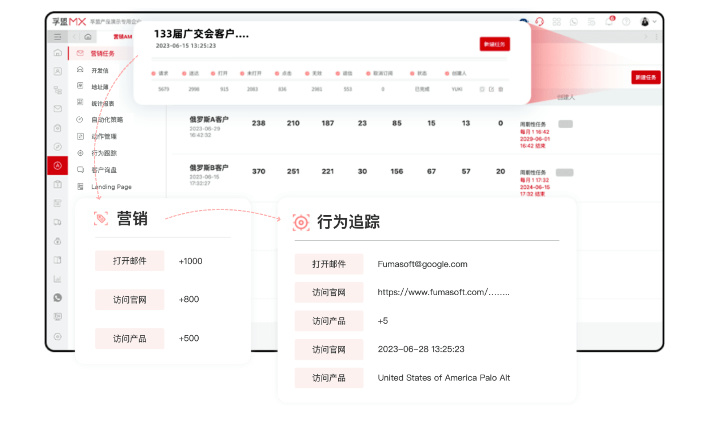Open the fumasoft.com URL in tracking card
Screen dimensions: 717x425
click(443, 292)
